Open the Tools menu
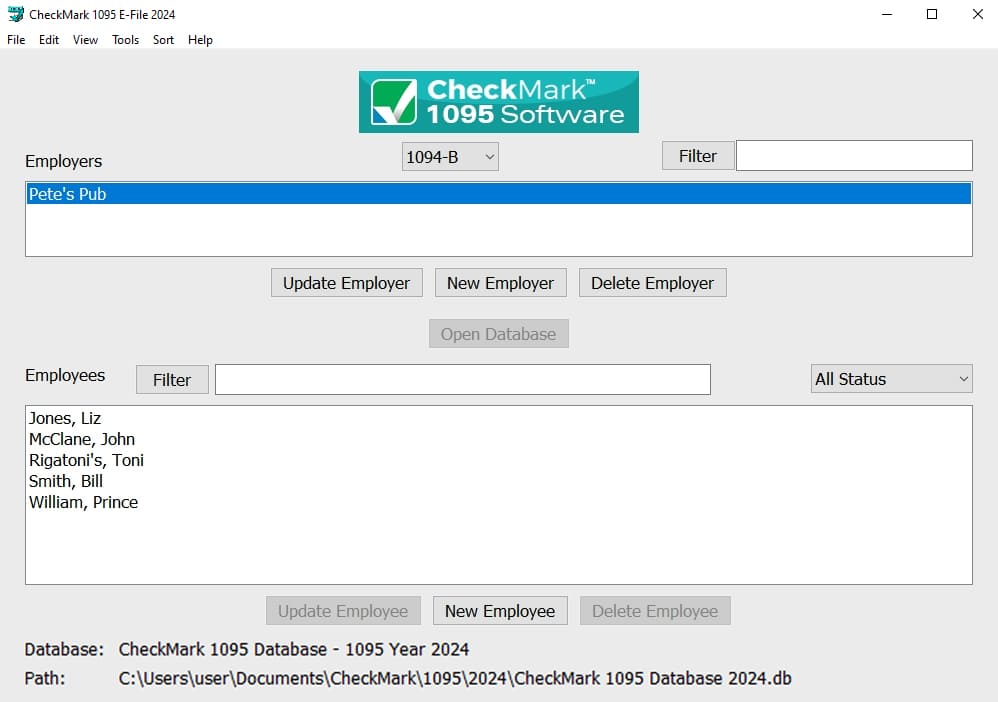998x702 pixels. [125, 40]
